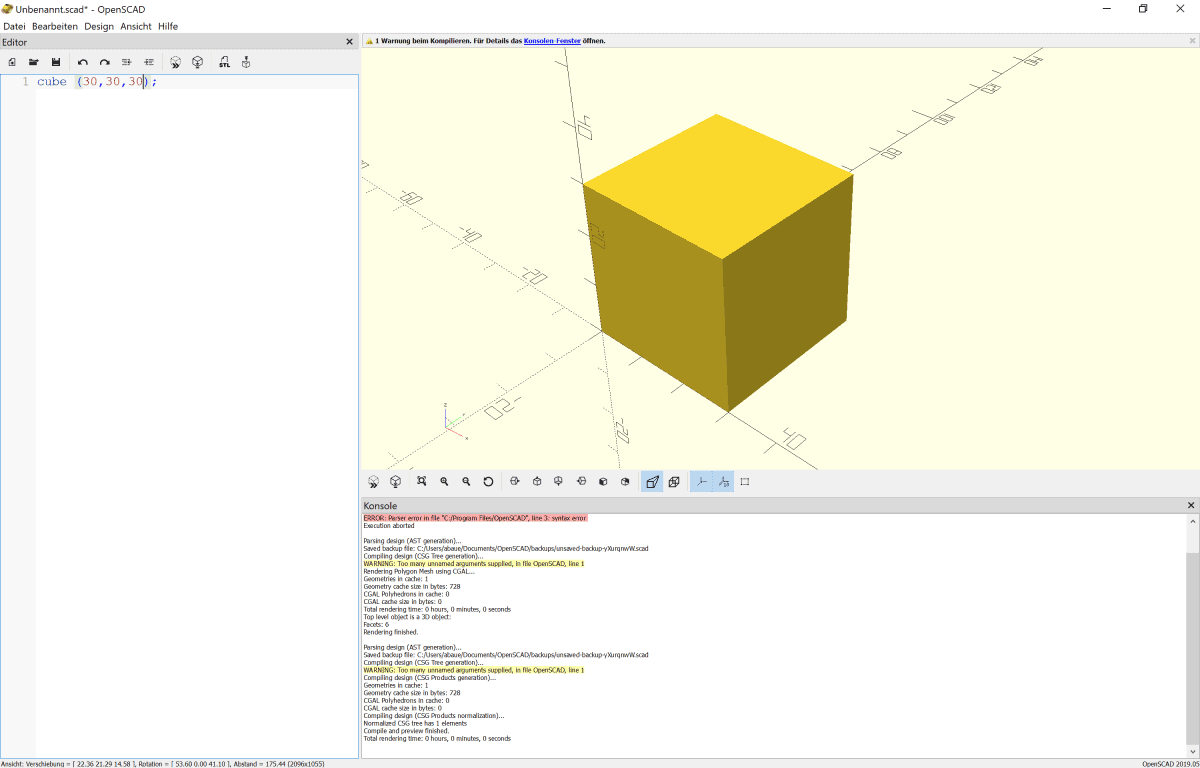Close the Editor panel

click(349, 42)
